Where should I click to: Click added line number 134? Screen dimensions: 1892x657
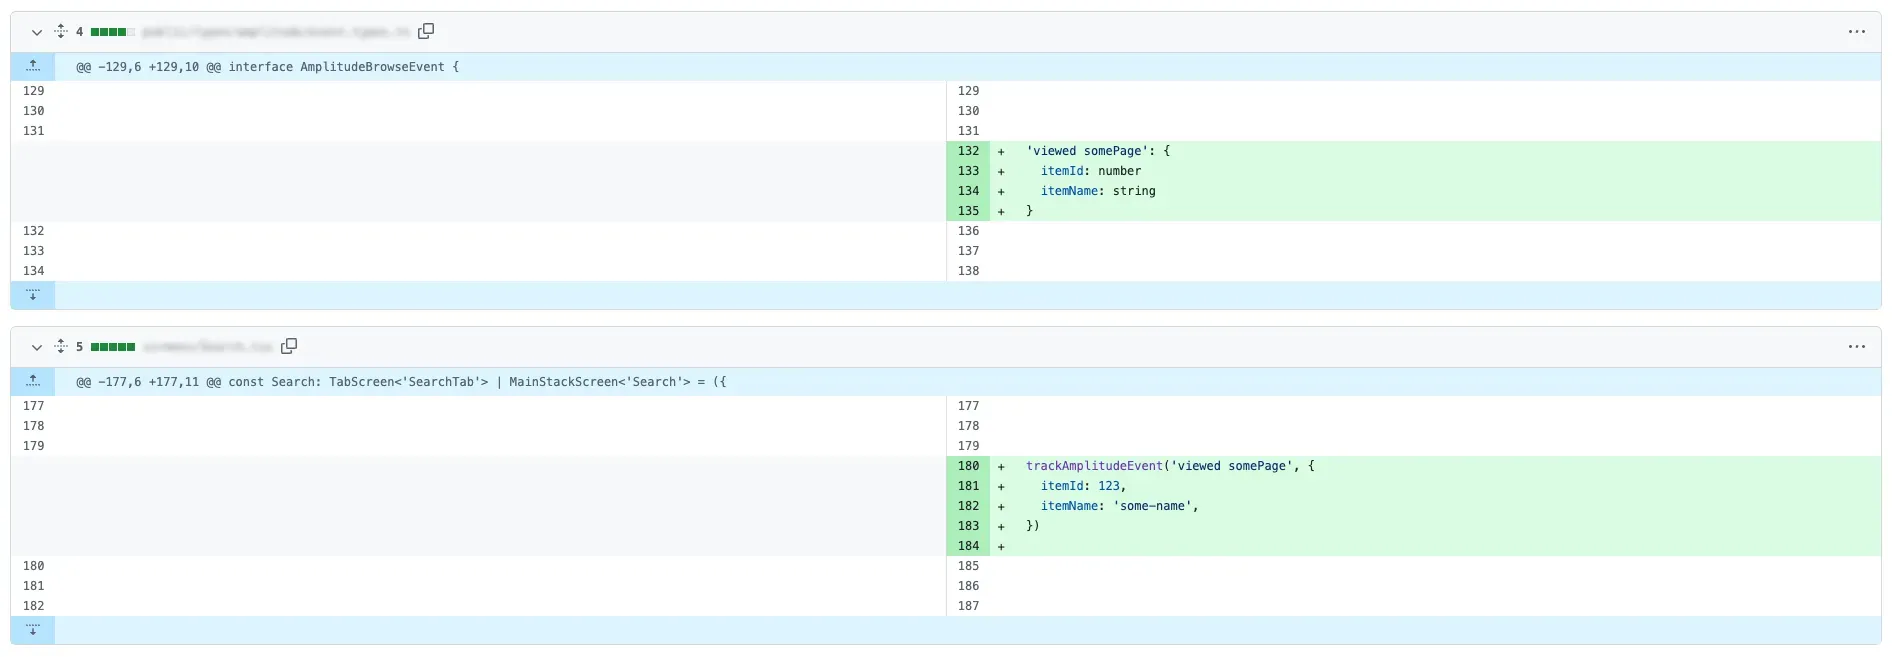point(968,191)
